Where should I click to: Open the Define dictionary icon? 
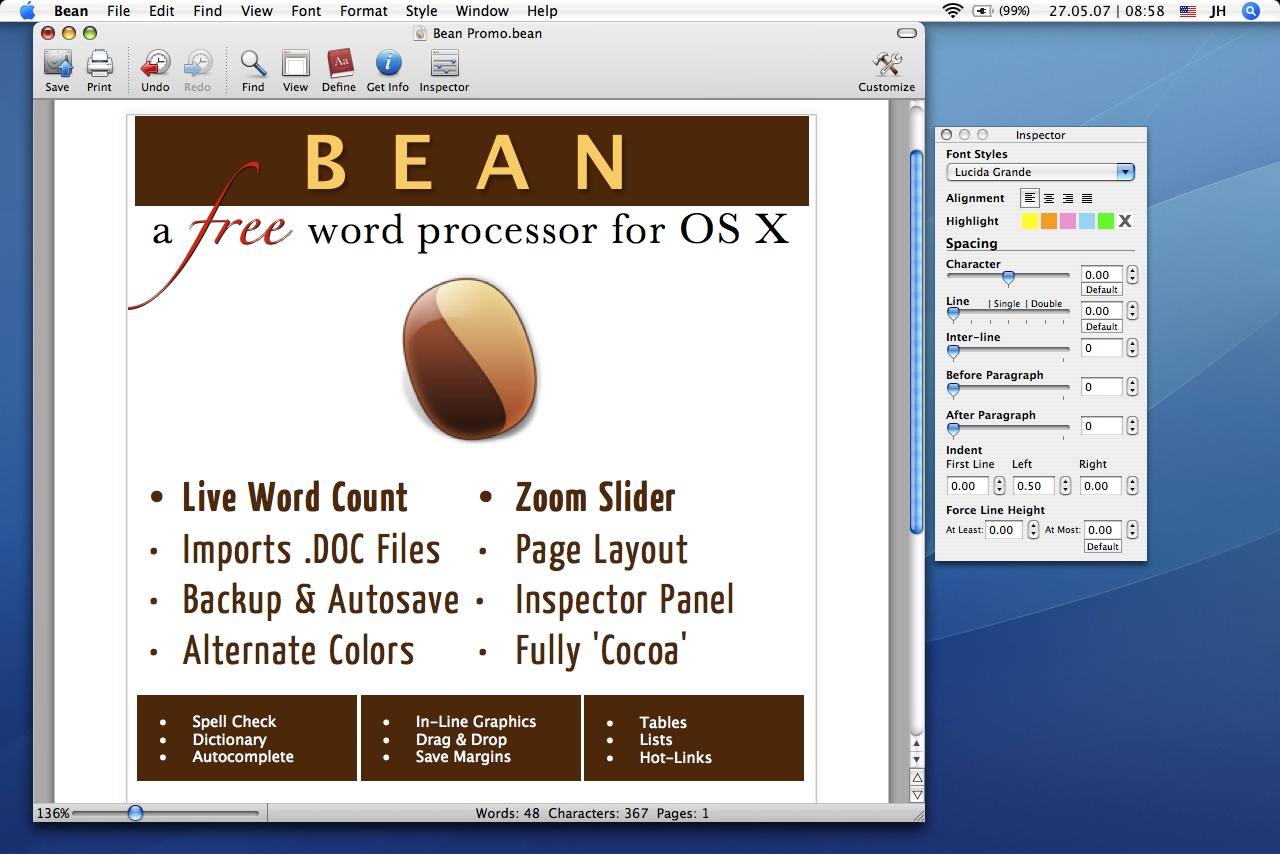[339, 66]
